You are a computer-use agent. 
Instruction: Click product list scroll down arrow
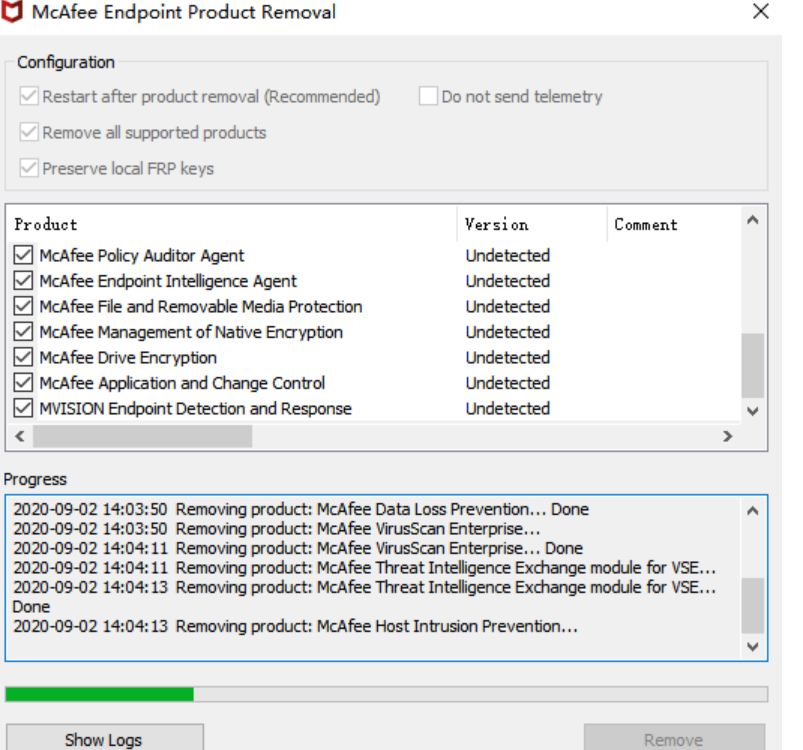pyautogui.click(x=753, y=411)
